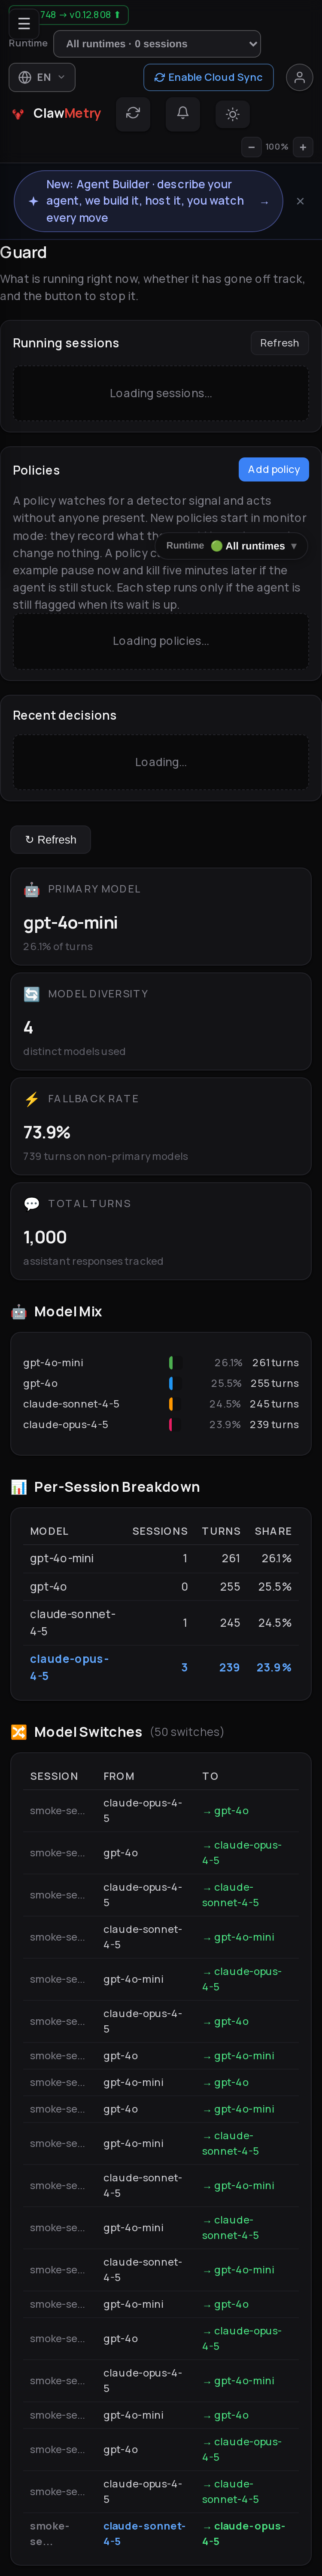Zoom out with the minus button
Viewport: 322px width, 2576px height.
pyautogui.click(x=251, y=147)
